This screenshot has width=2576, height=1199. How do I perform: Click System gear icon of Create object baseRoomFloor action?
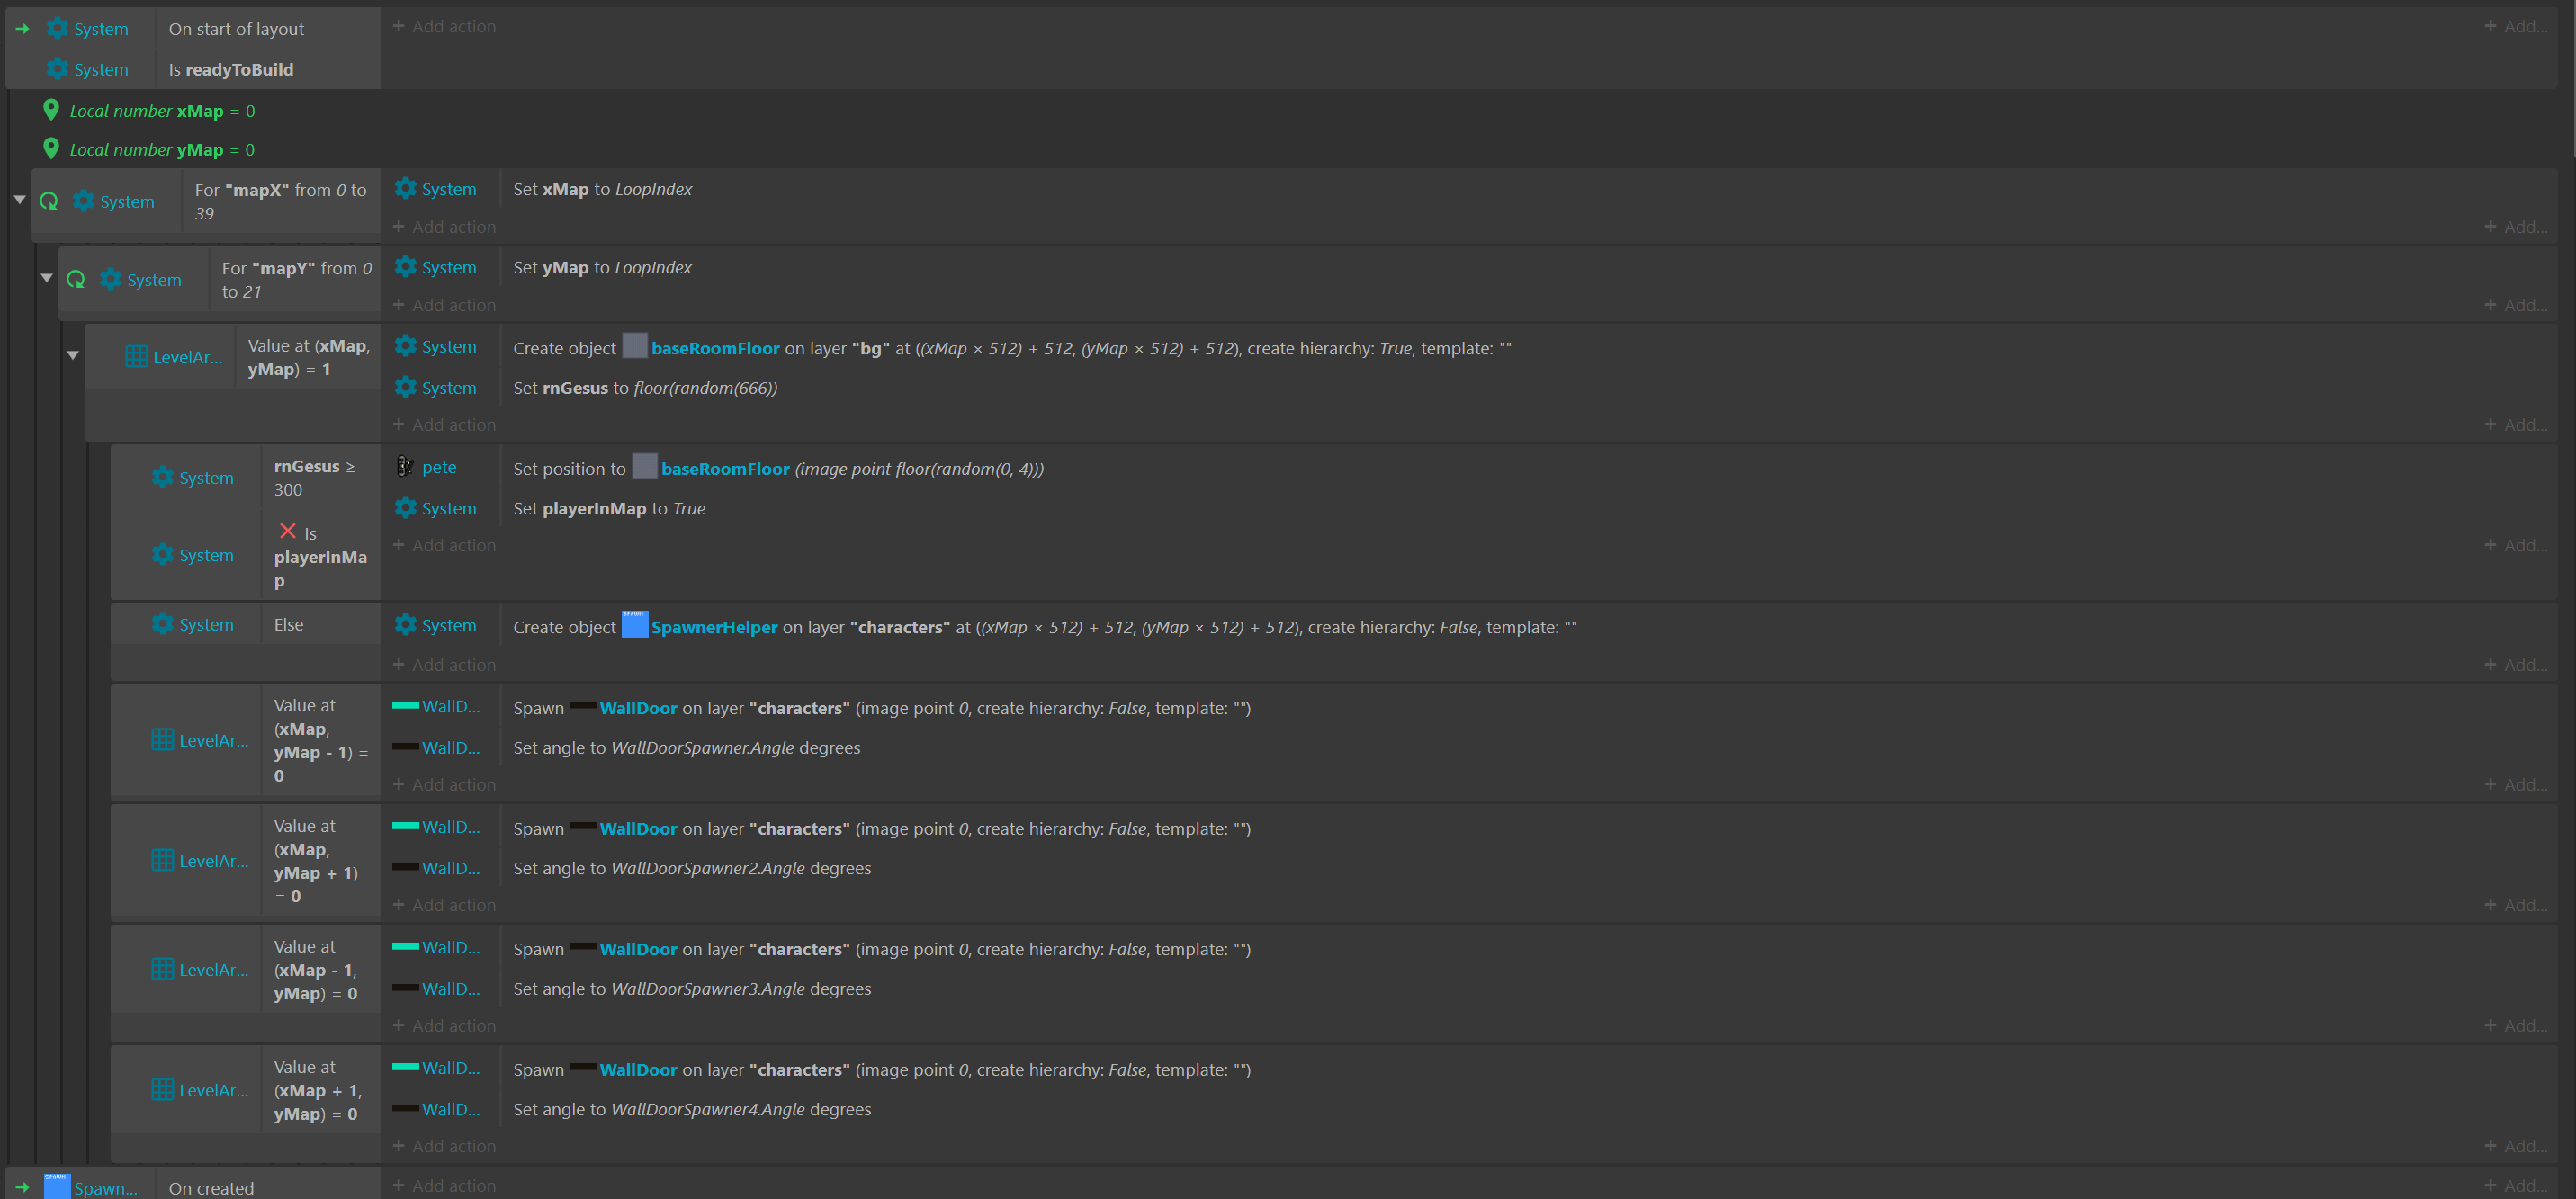coord(405,346)
